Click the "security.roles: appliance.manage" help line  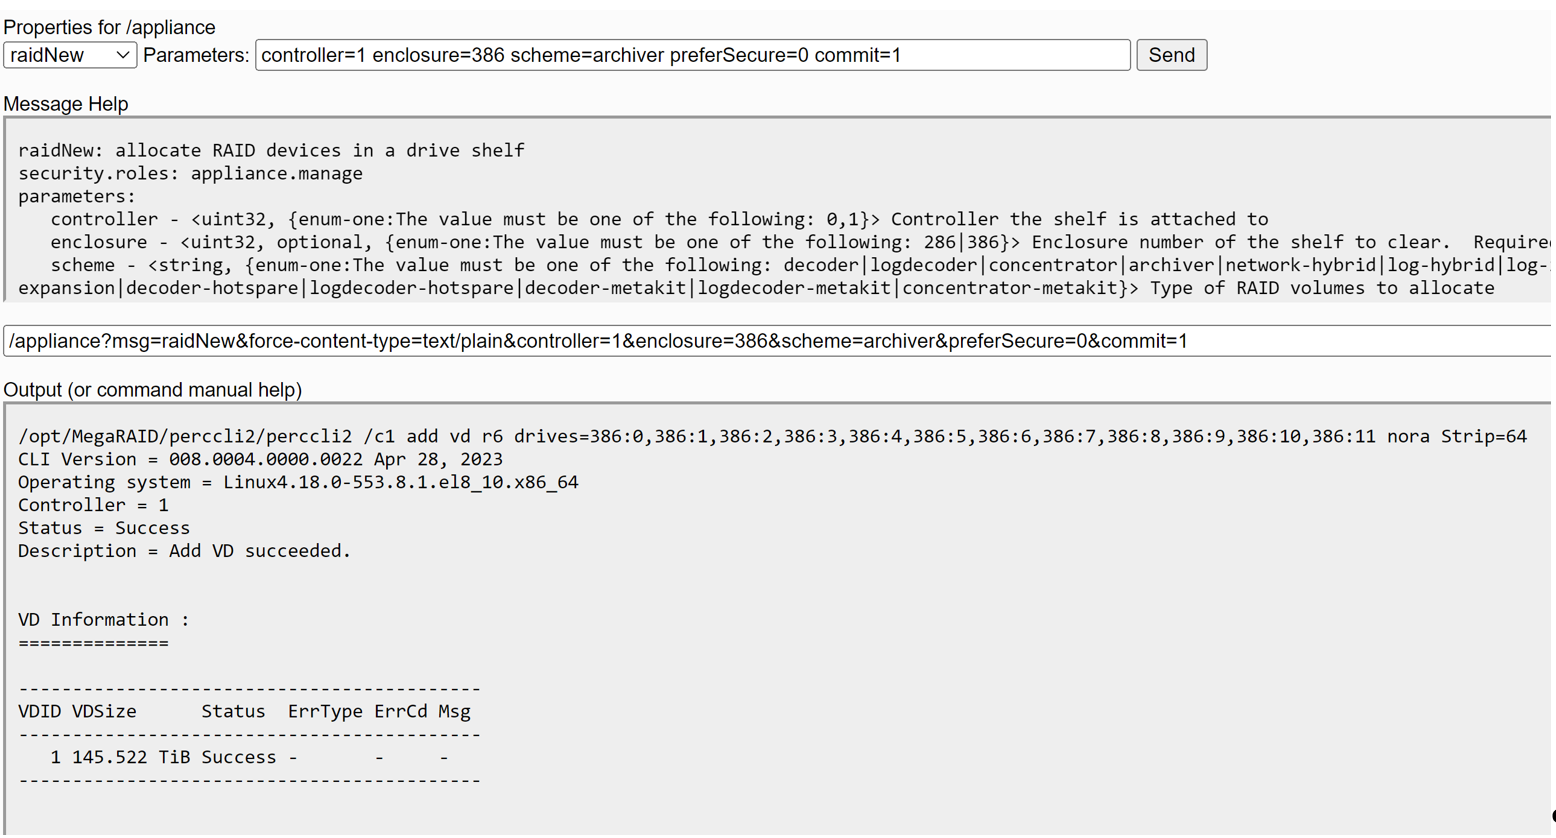[190, 173]
